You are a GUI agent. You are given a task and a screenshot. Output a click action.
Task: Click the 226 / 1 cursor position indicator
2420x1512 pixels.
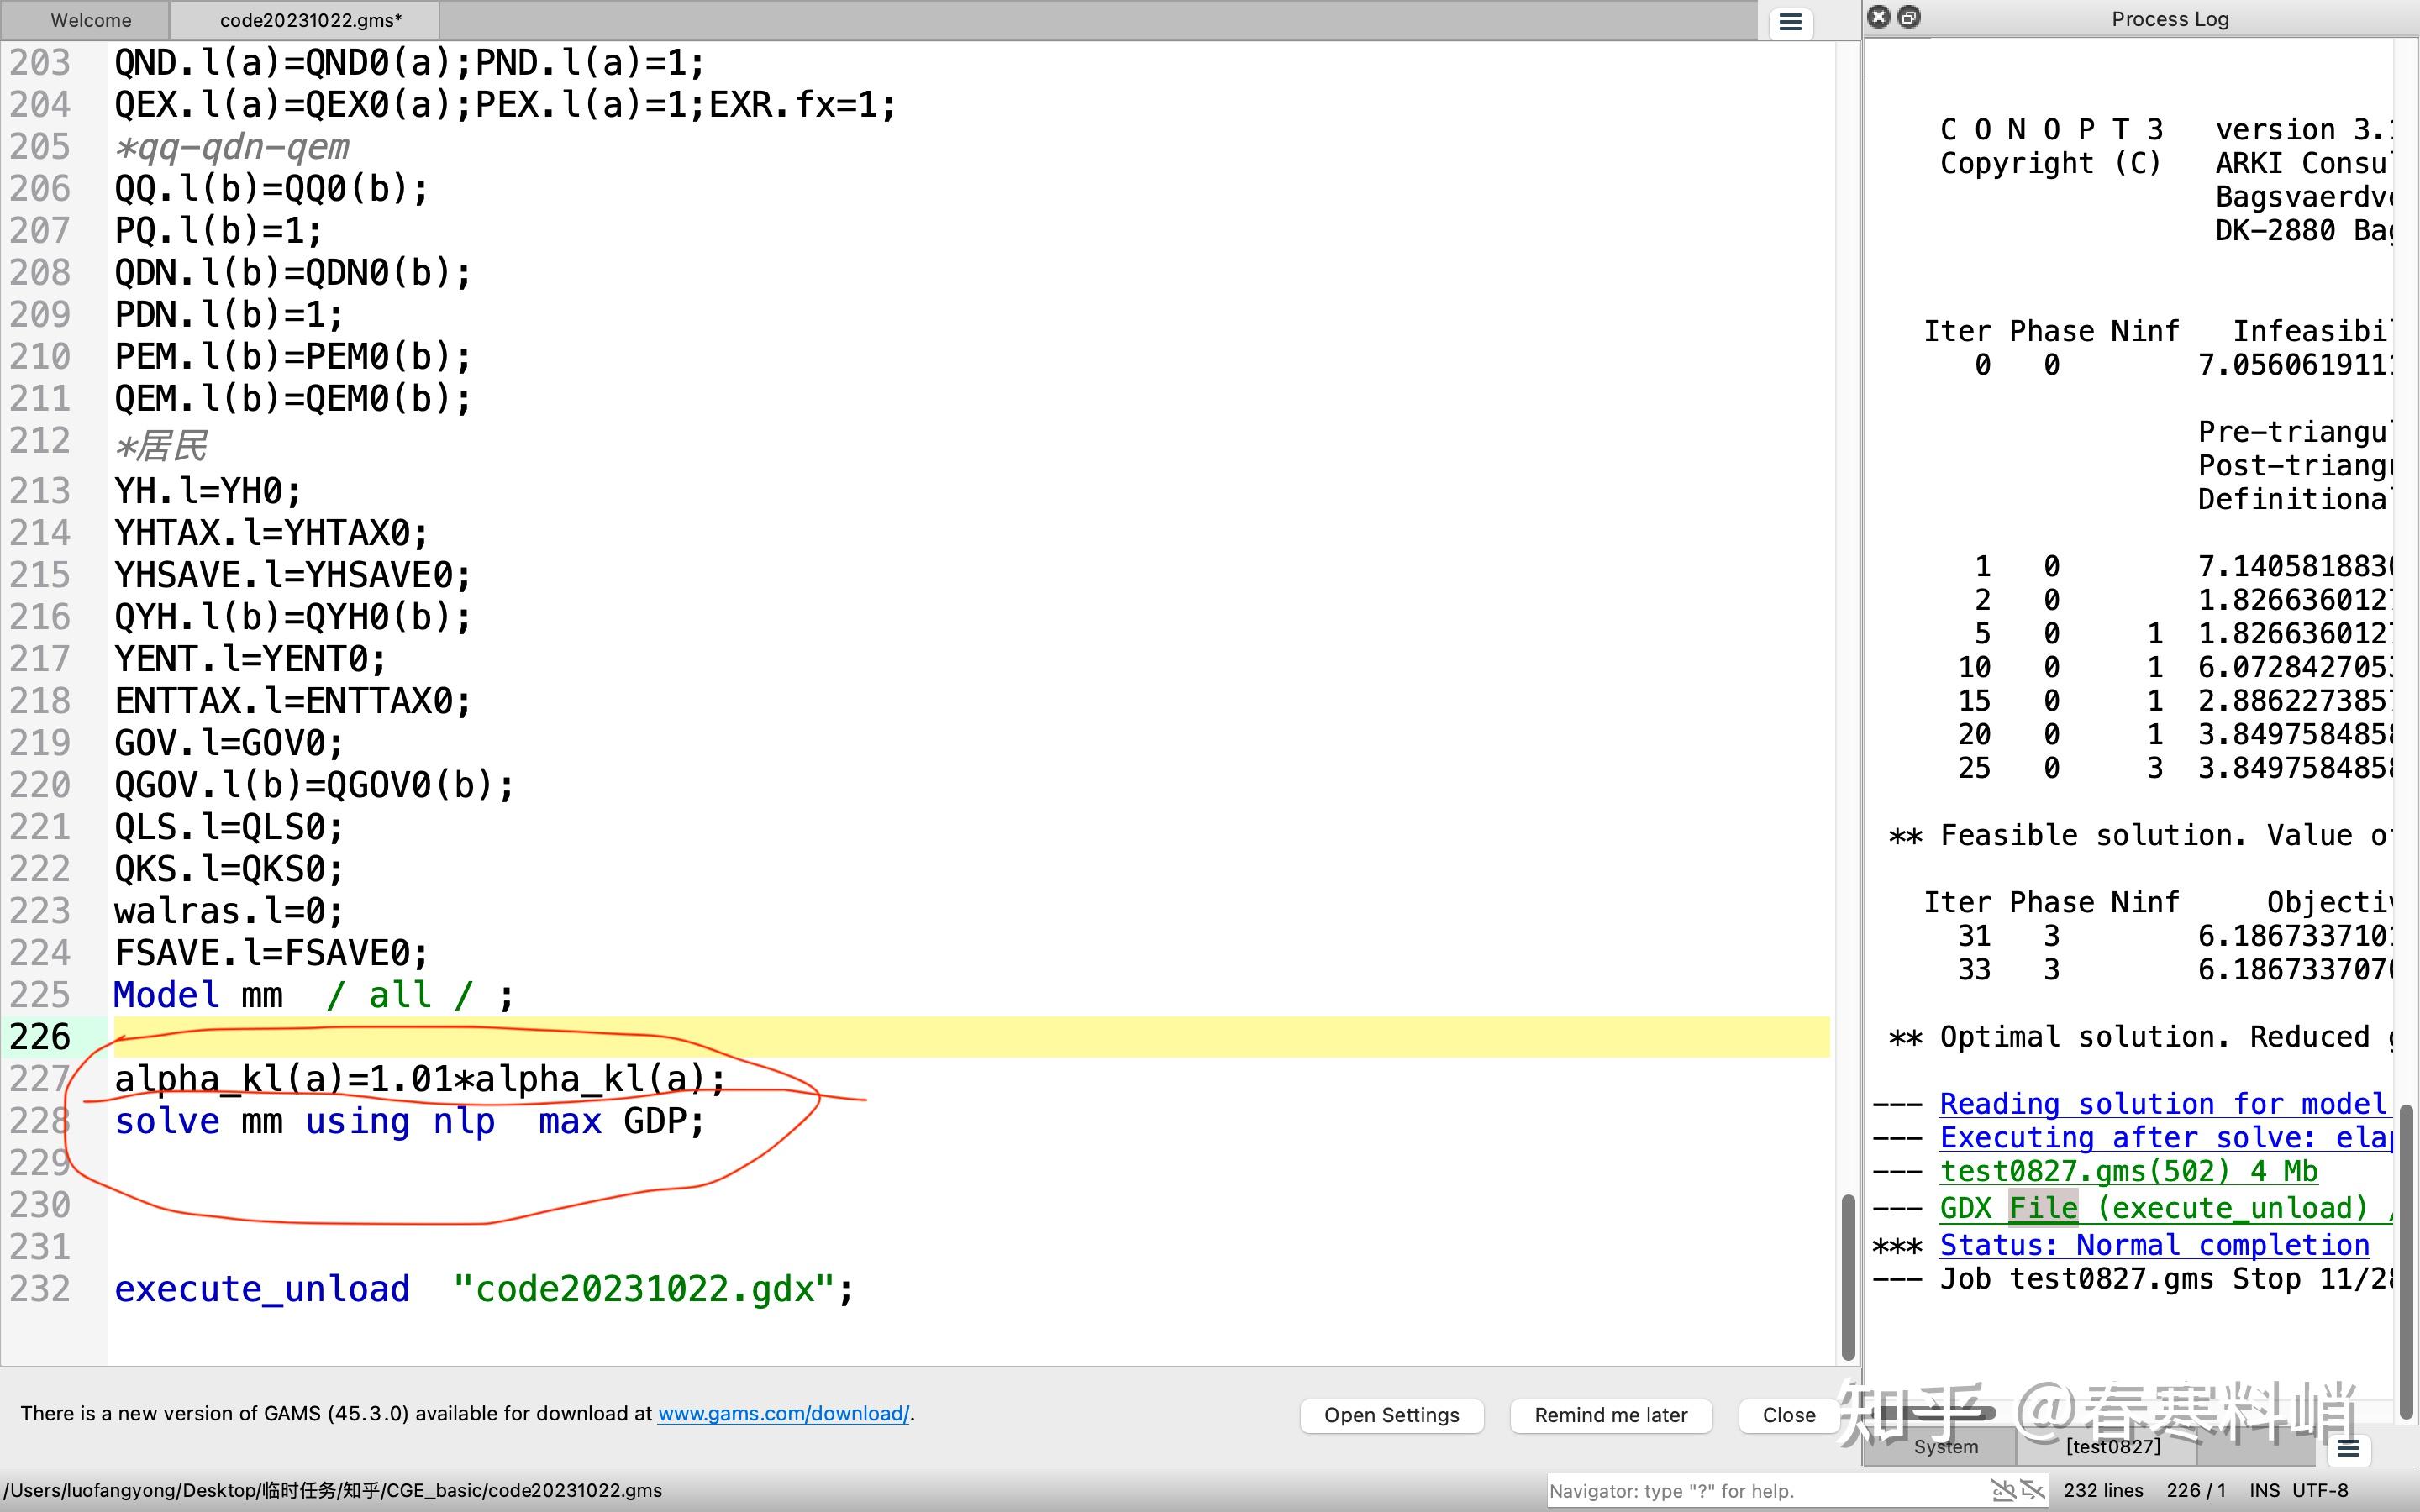2196,1490
